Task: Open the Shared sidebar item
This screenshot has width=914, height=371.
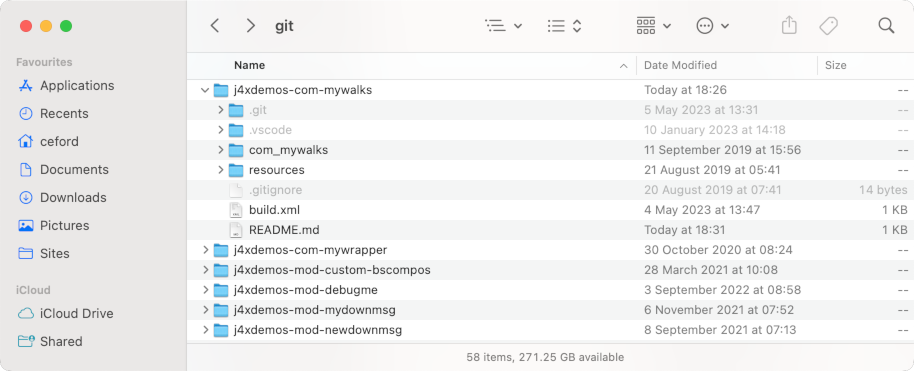Action: click(x=61, y=342)
